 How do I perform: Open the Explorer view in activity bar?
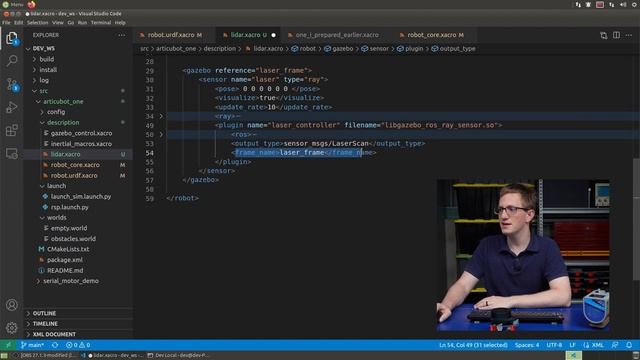pos(11,38)
